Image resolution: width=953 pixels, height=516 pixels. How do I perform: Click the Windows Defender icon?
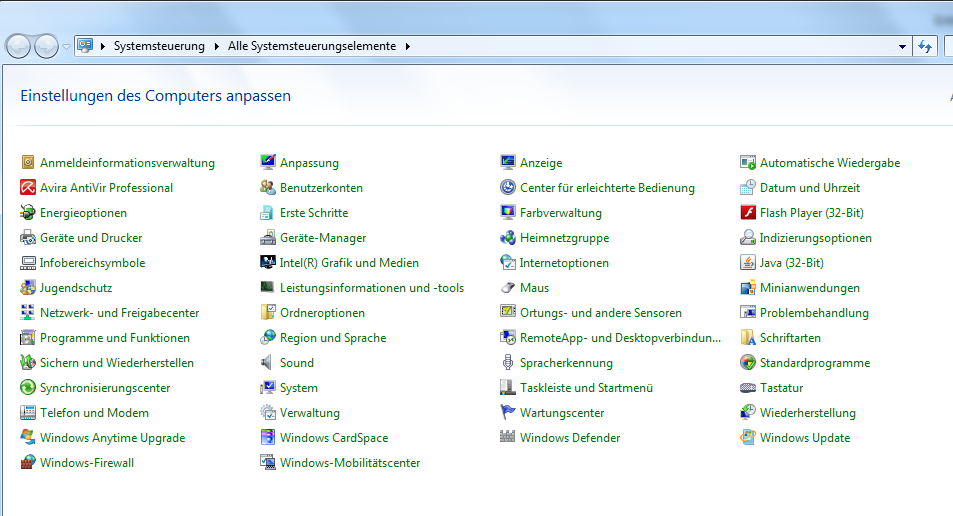point(508,437)
